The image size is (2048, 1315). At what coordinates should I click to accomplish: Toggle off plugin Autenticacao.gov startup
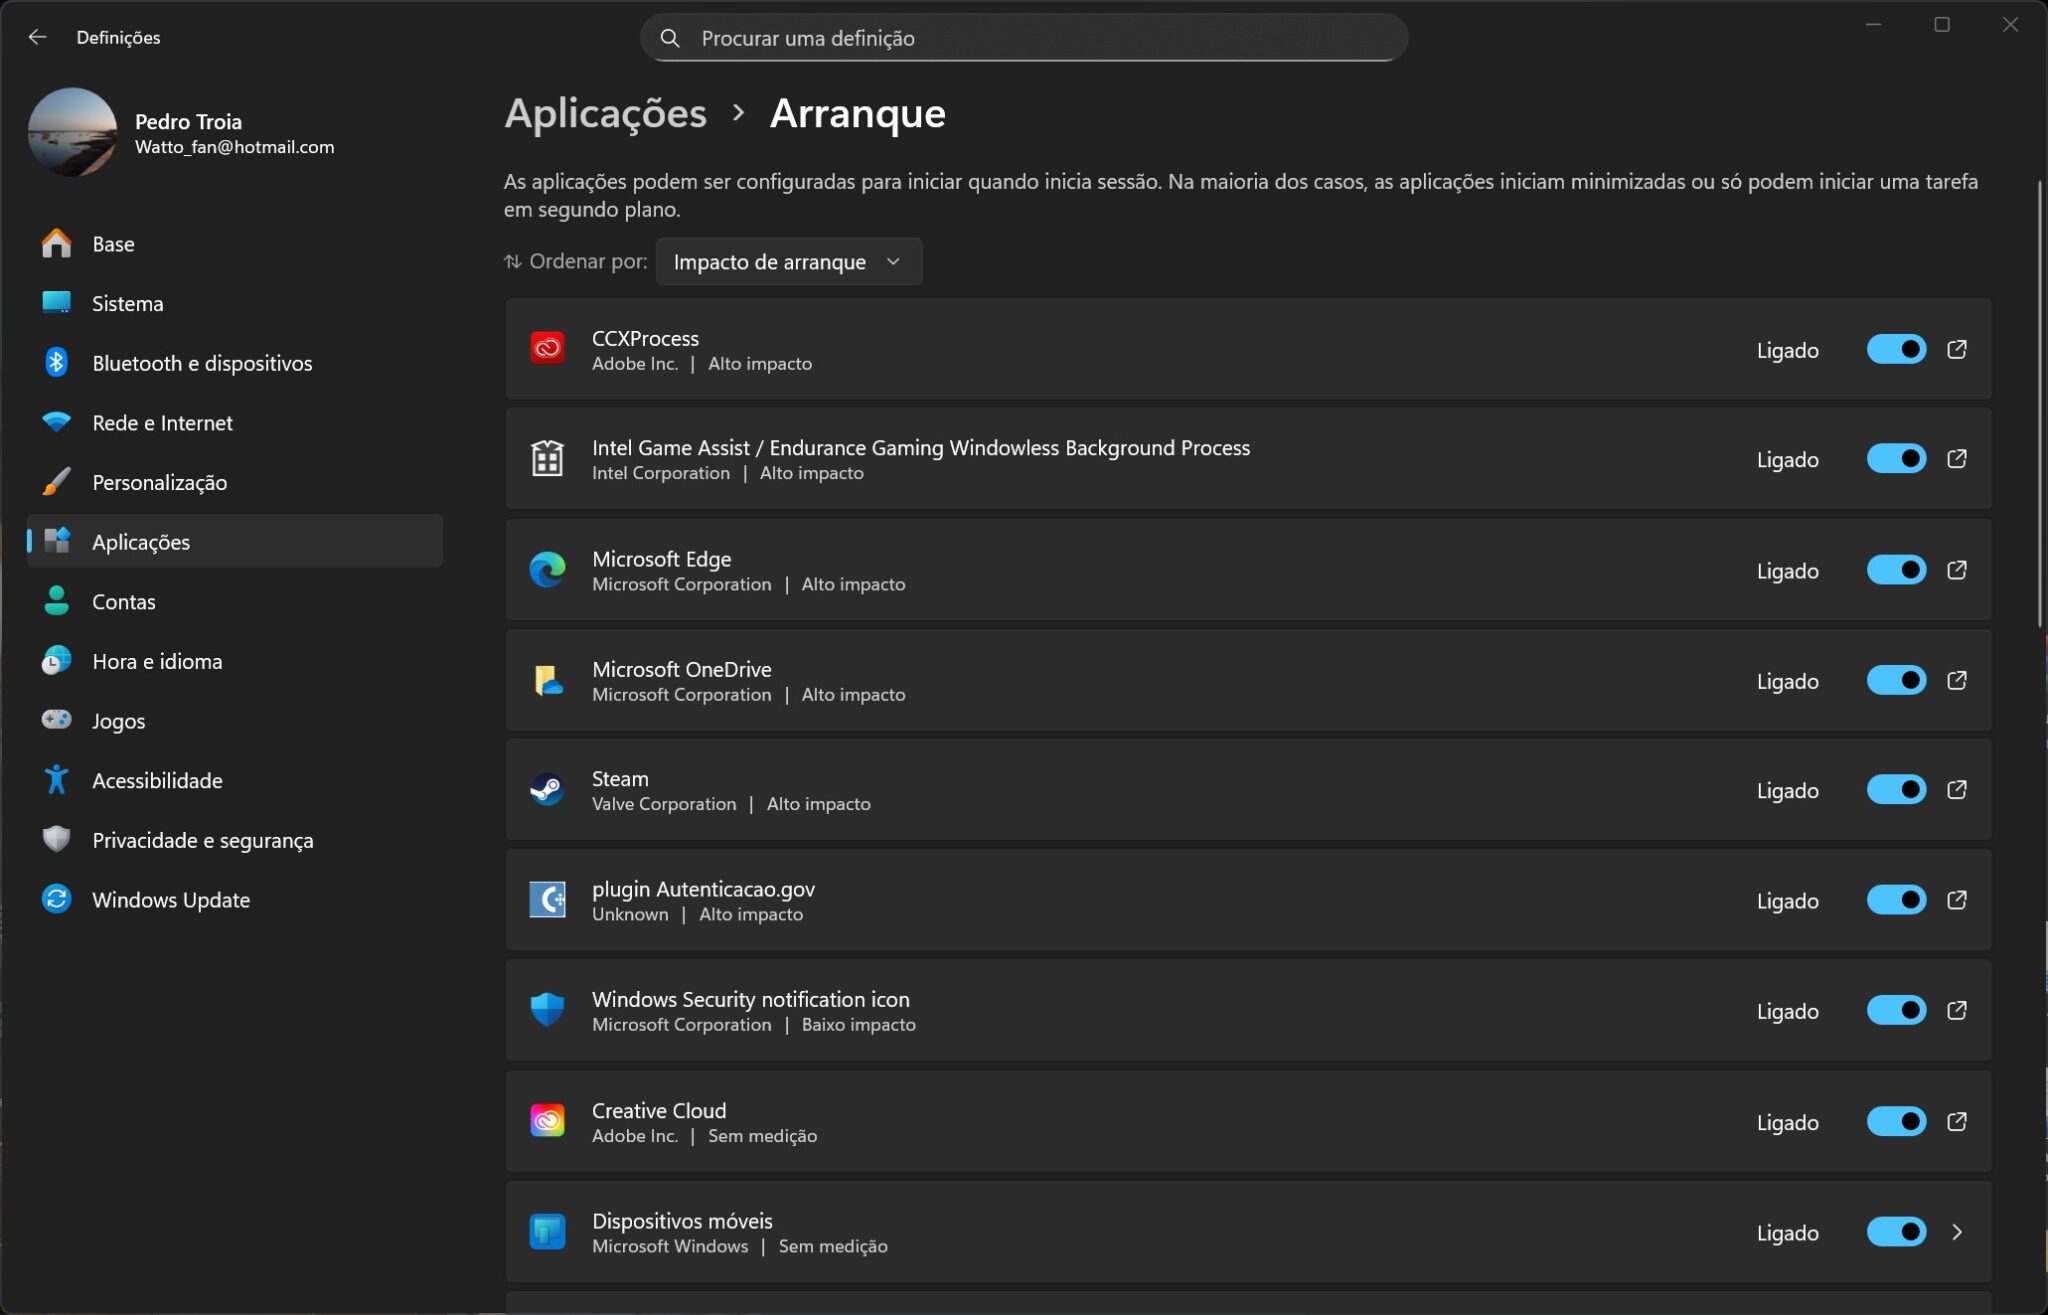click(1896, 900)
